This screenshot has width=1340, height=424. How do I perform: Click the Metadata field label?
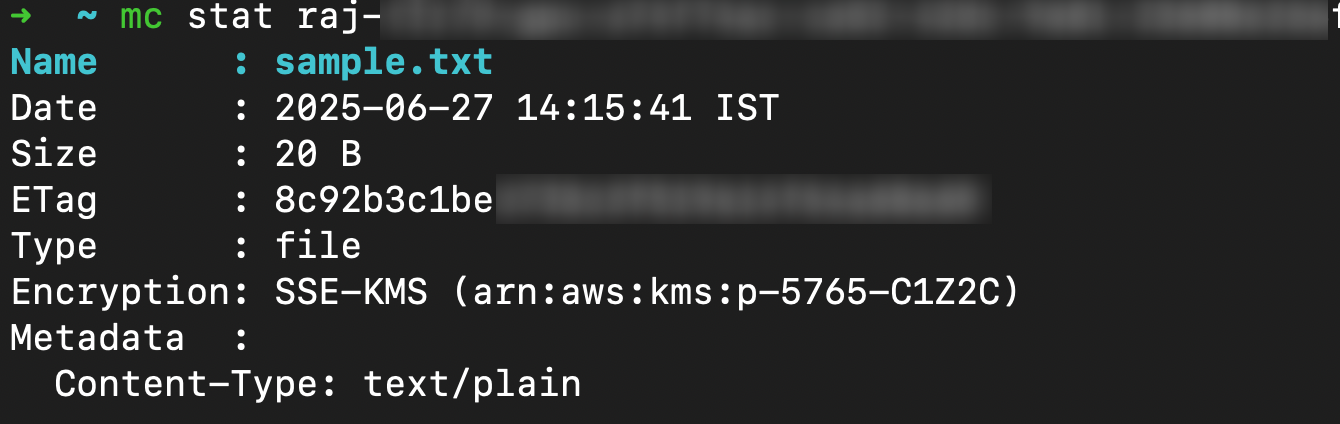tap(97, 338)
